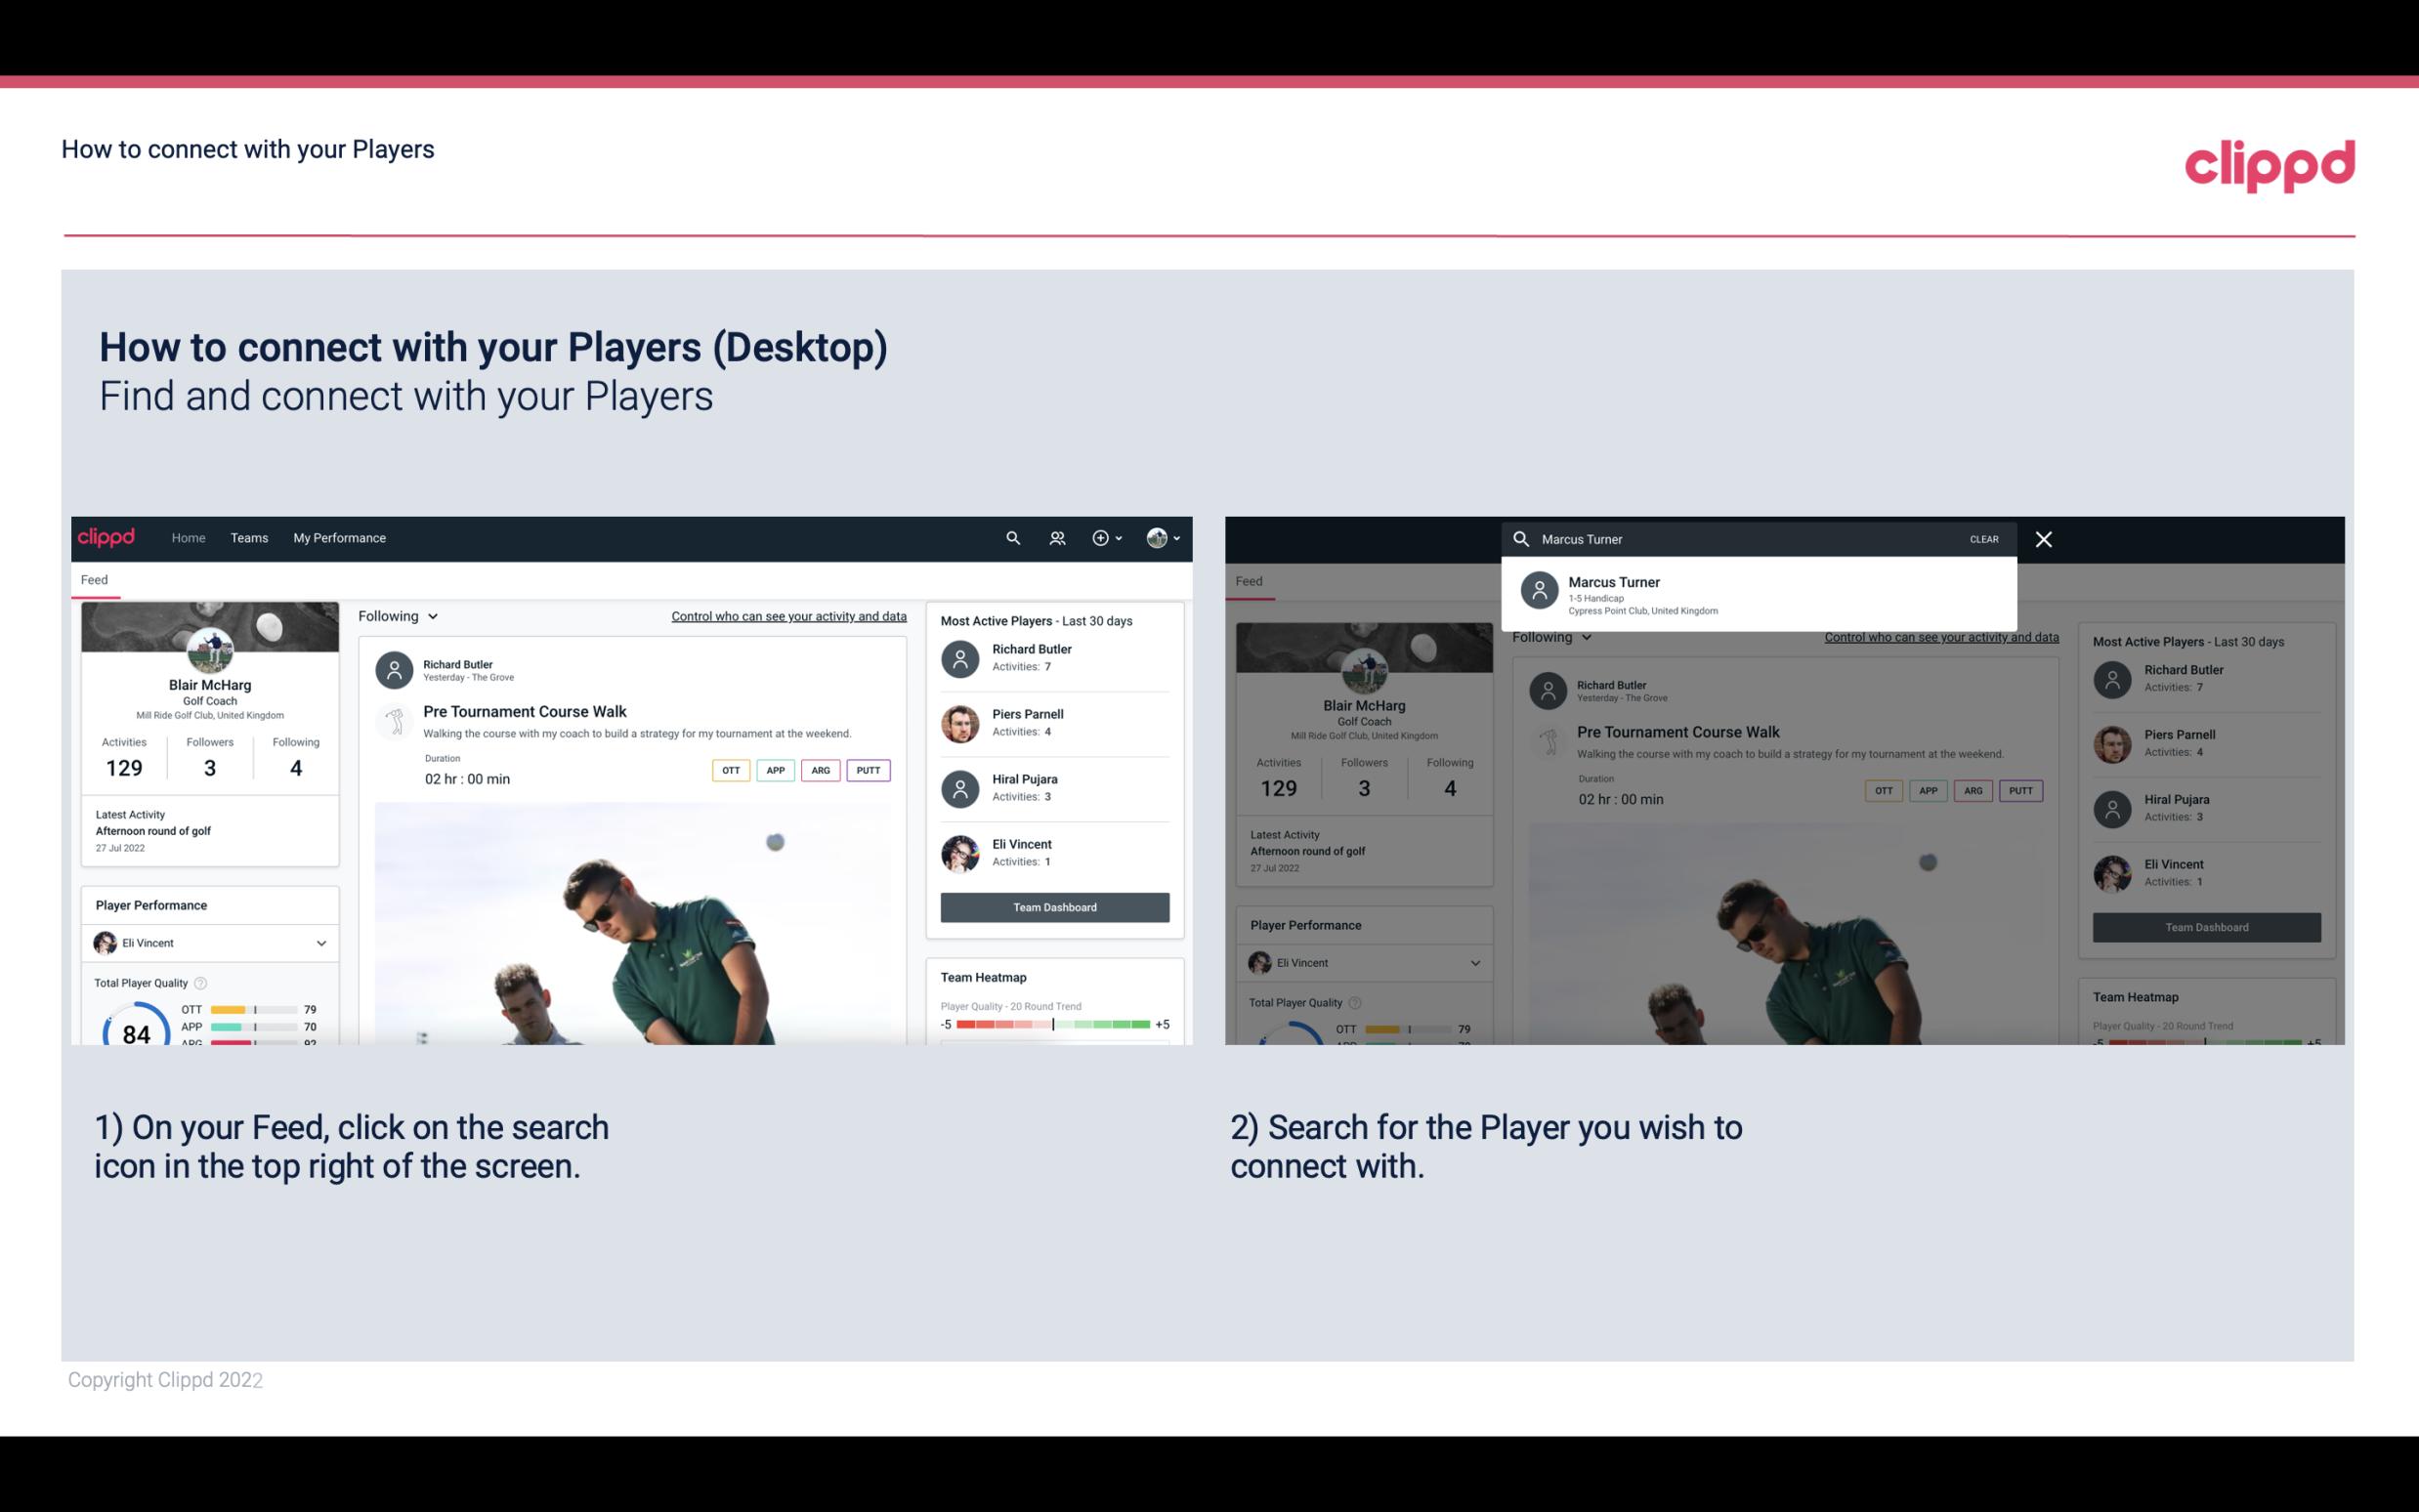Click Control who can see activity link

(x=787, y=615)
